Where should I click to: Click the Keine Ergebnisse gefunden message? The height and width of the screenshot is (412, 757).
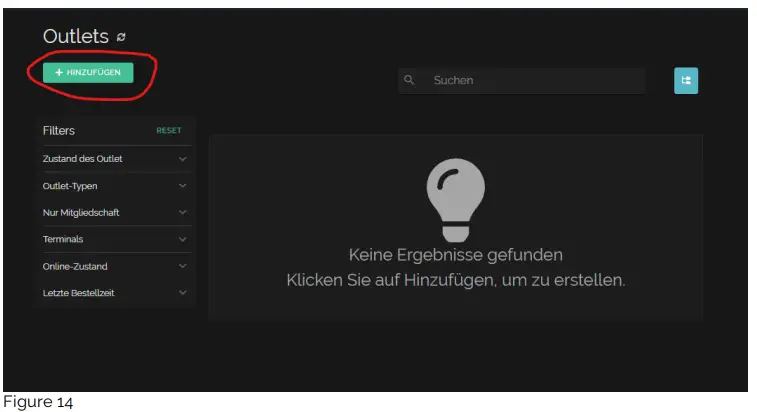(x=456, y=255)
